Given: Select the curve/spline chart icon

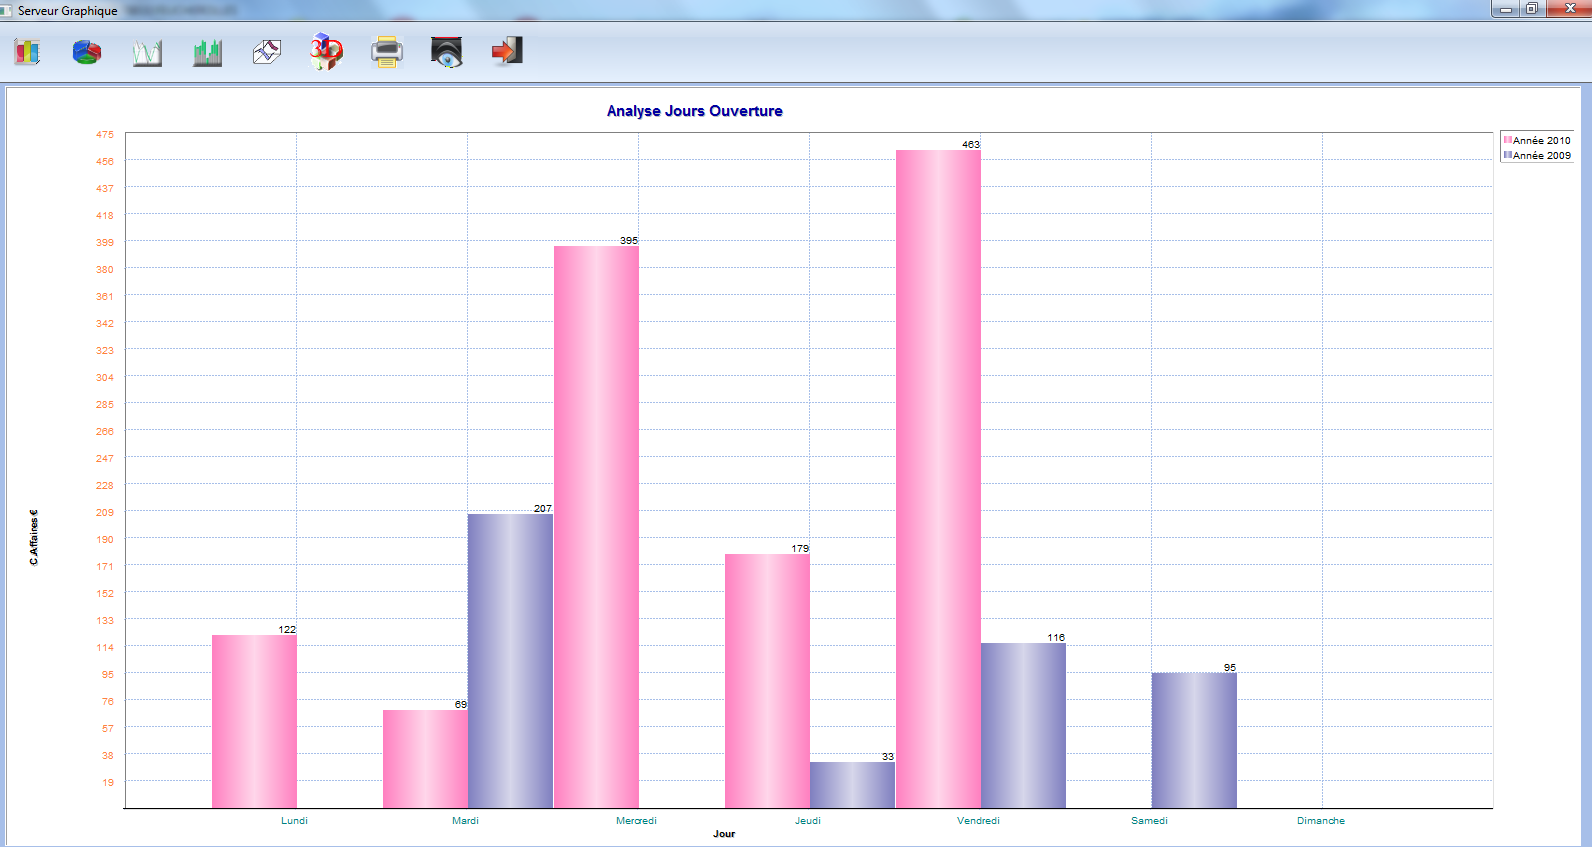Looking at the screenshot, I should [267, 52].
